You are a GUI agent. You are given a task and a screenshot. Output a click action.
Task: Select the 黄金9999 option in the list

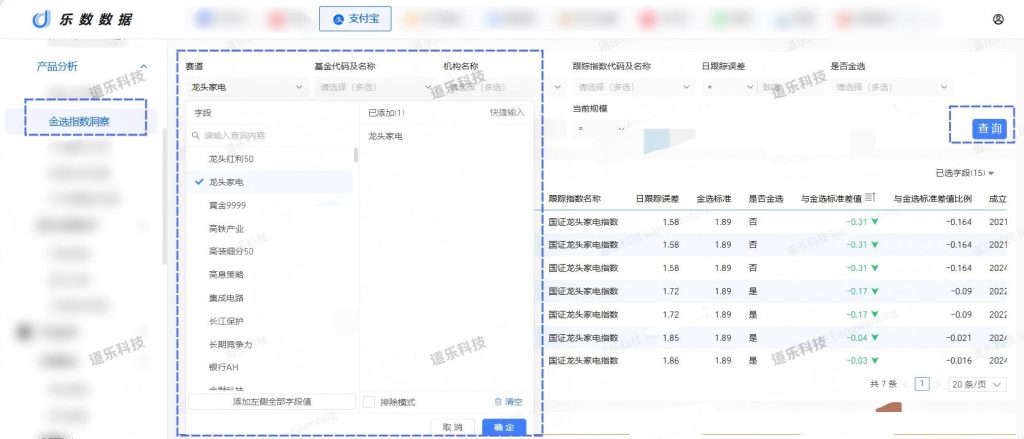[227, 205]
